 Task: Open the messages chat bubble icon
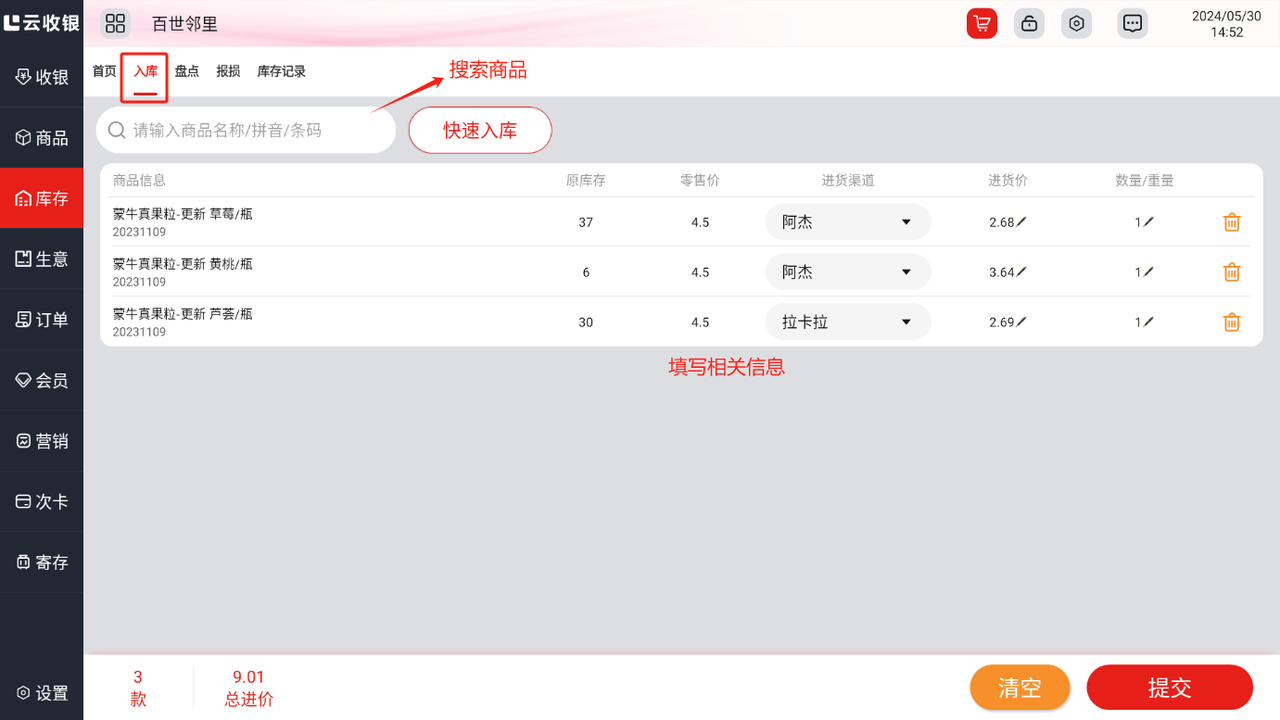[1132, 24]
